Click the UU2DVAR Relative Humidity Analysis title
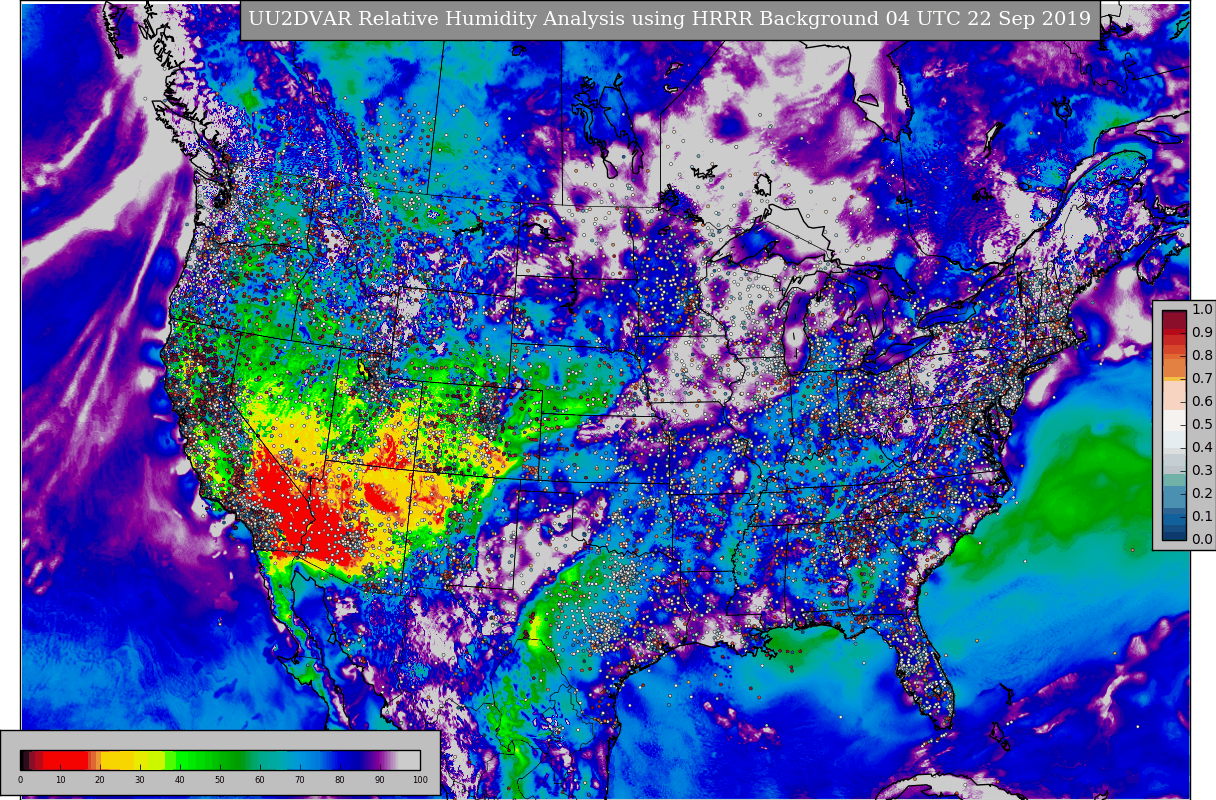1216x800 pixels. [669, 19]
